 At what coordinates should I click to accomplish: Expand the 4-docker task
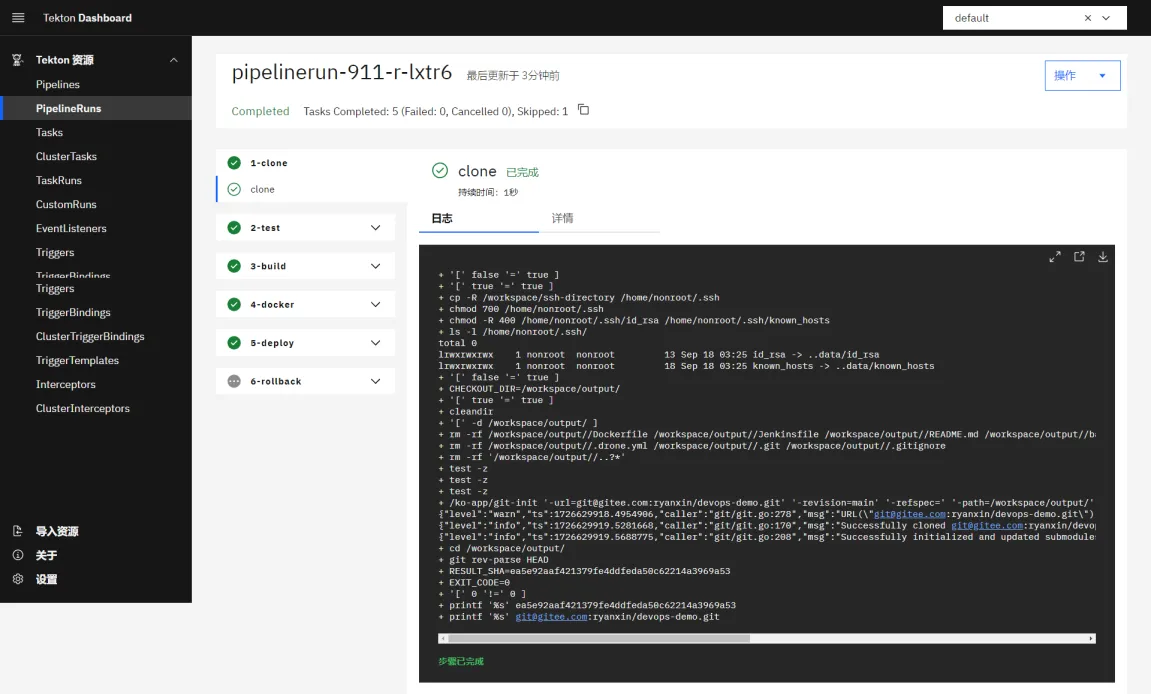click(375, 304)
